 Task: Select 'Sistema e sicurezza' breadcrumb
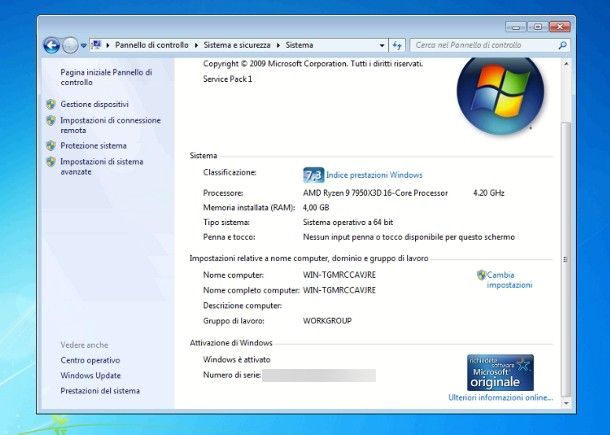237,45
